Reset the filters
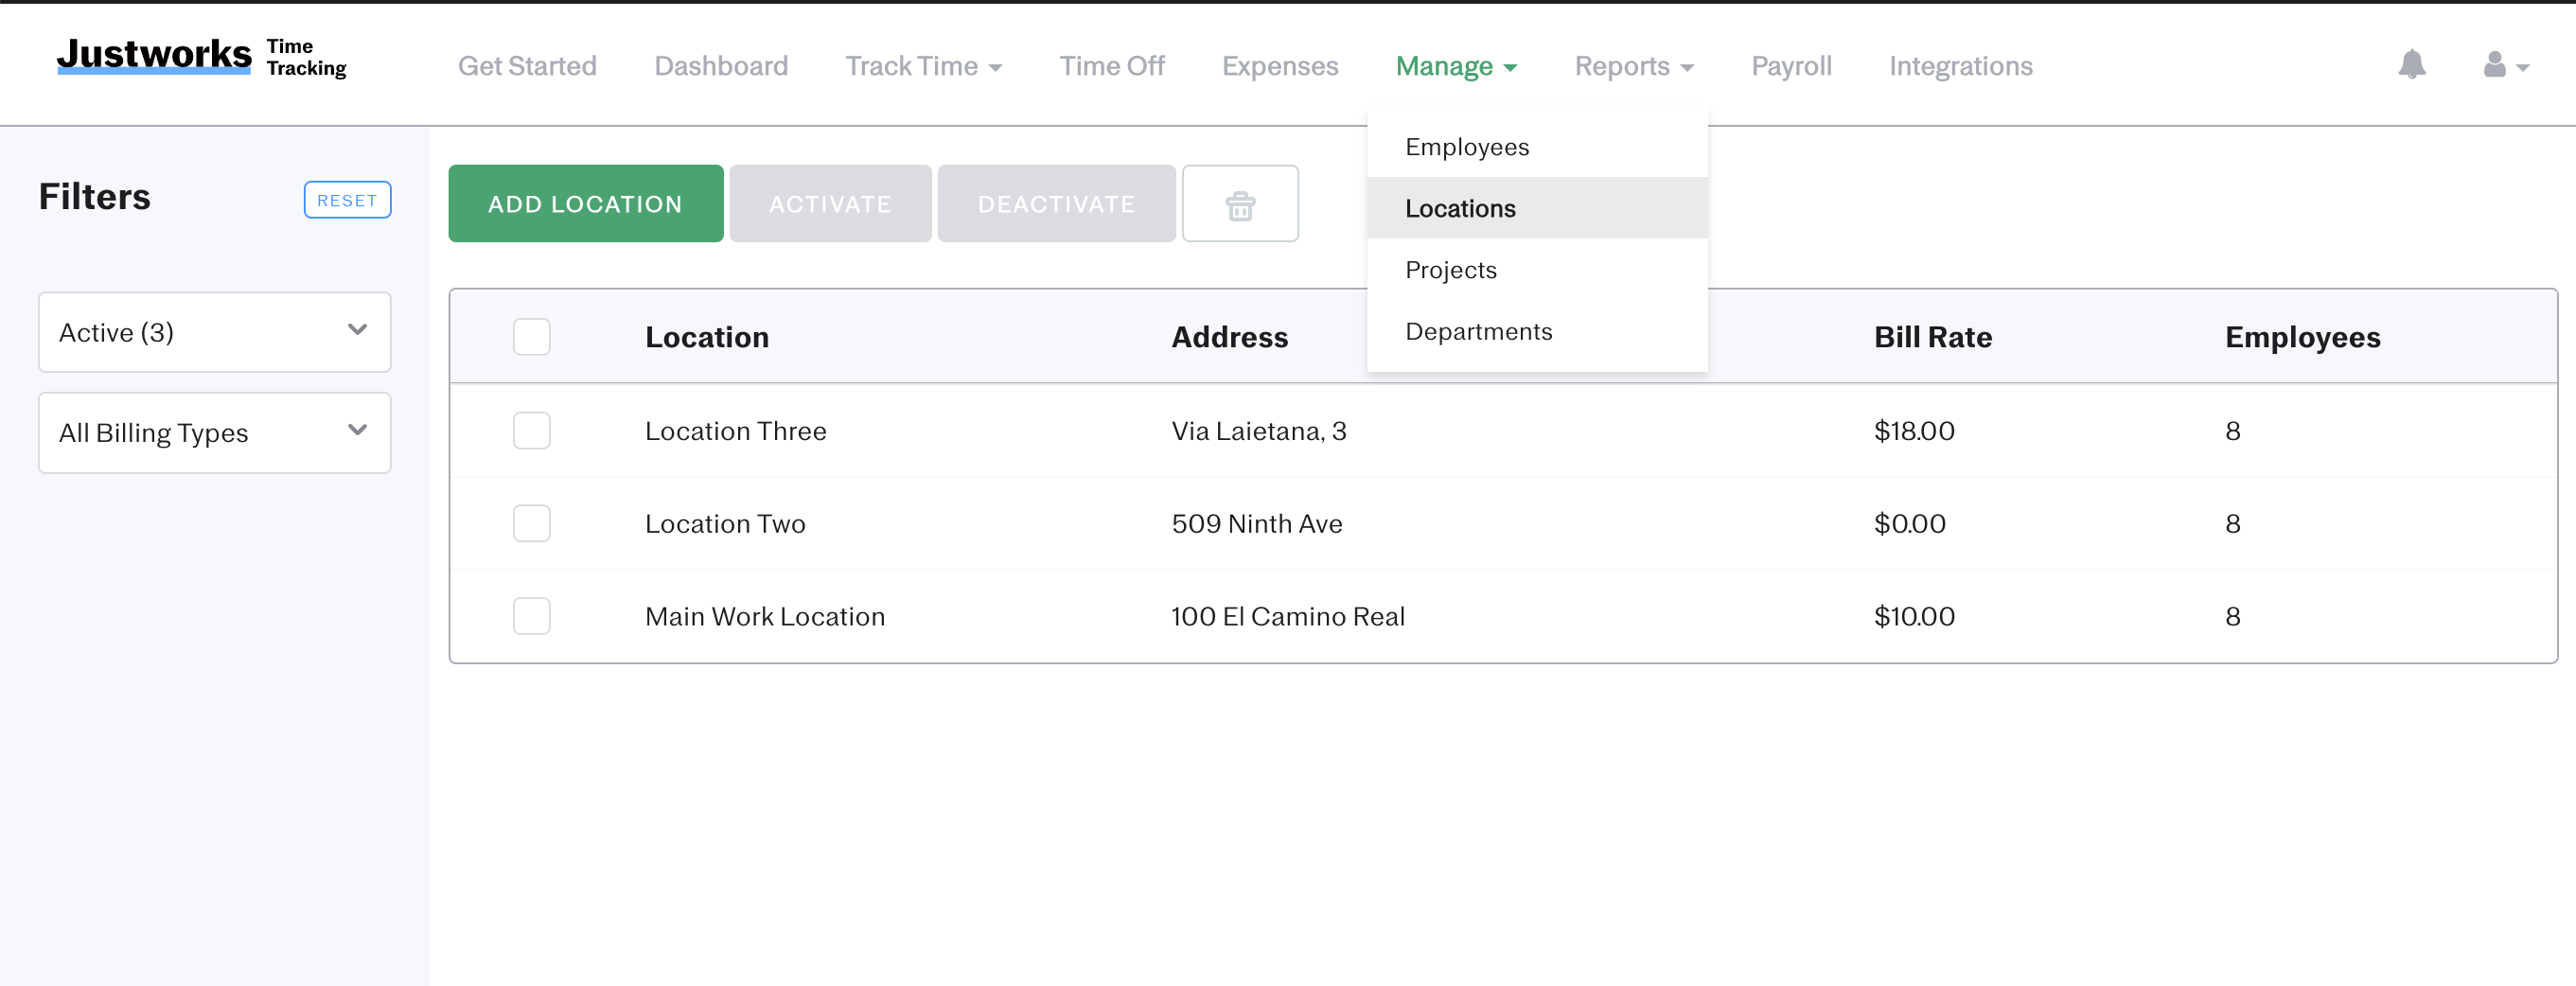Image resolution: width=2576 pixels, height=986 pixels. pyautogui.click(x=346, y=200)
